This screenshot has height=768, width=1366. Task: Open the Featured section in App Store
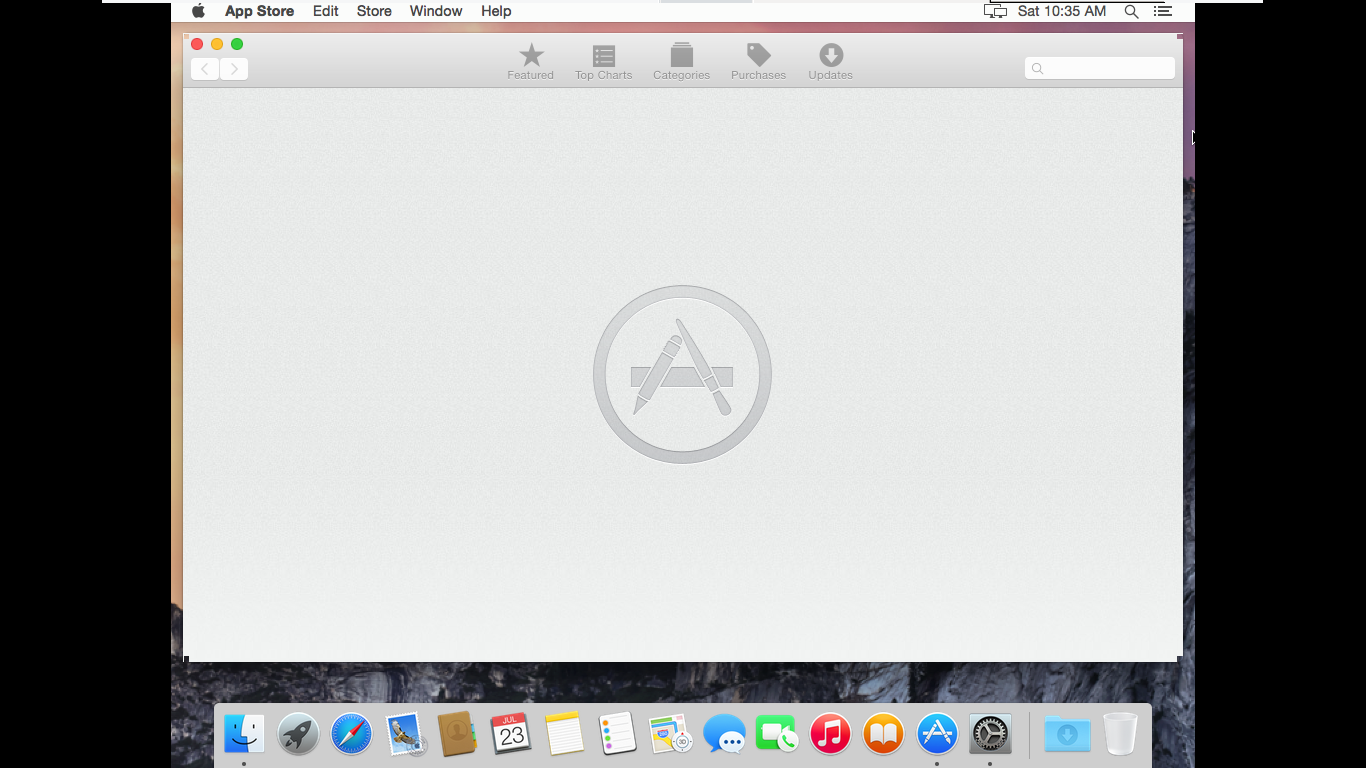[x=530, y=62]
